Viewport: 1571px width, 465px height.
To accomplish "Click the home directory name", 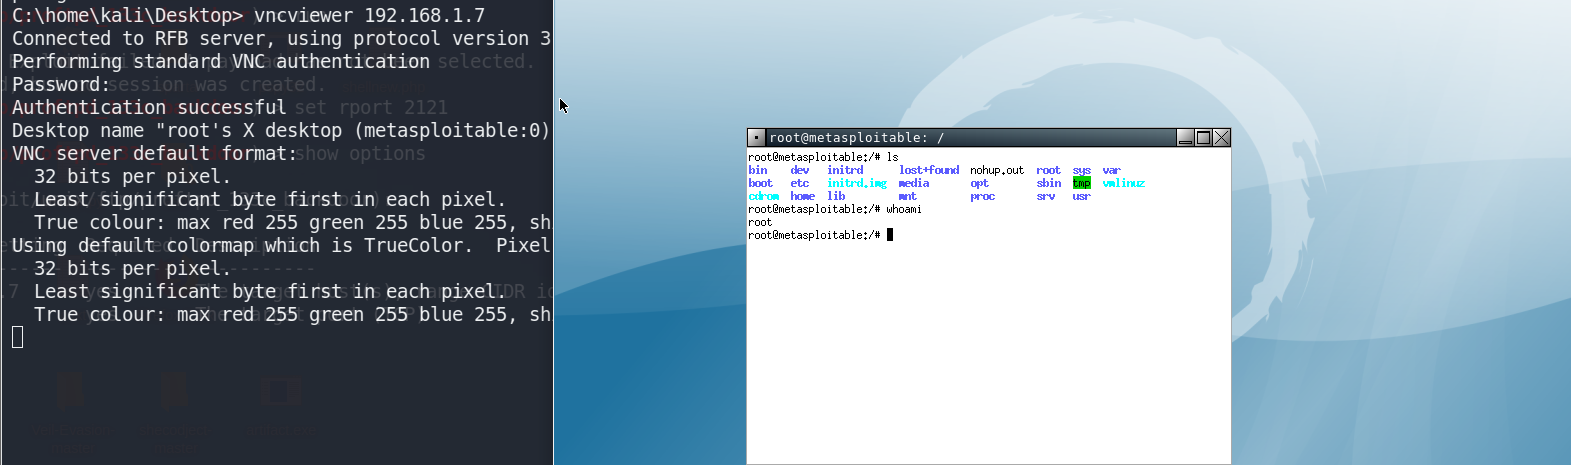I will pyautogui.click(x=802, y=196).
